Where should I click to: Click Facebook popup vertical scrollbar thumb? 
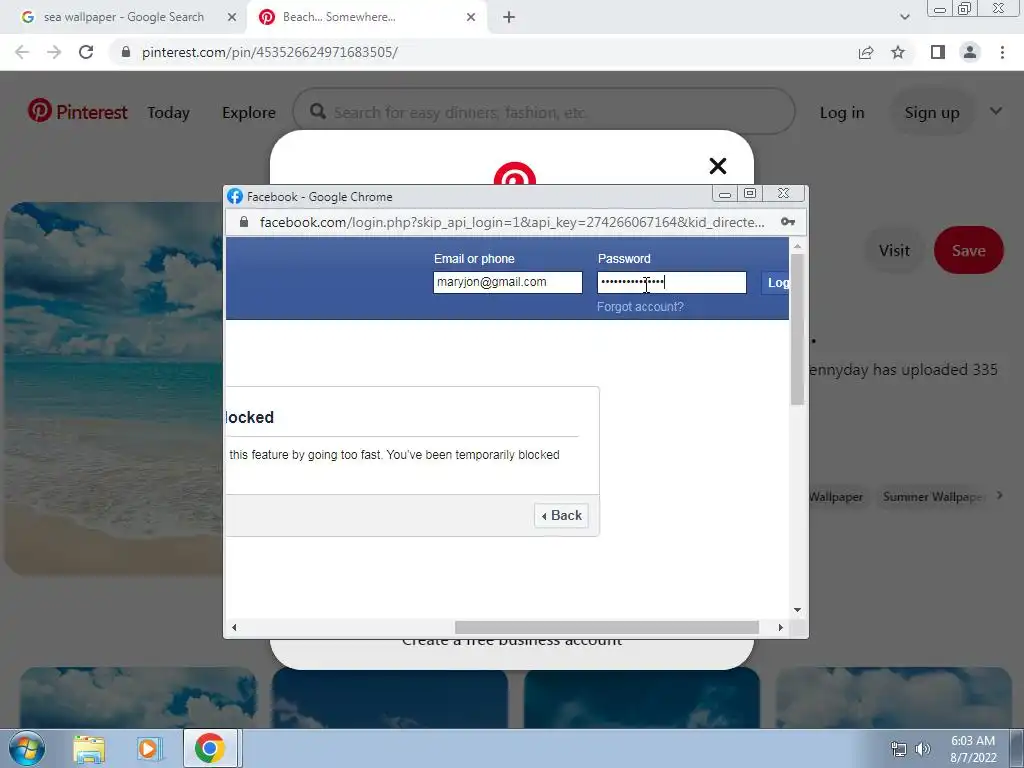(x=797, y=329)
